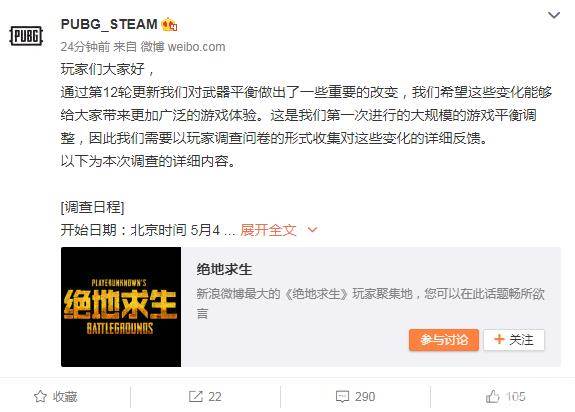Open the PUBG profile avatar
This screenshot has width=575, height=412.
click(26, 36)
